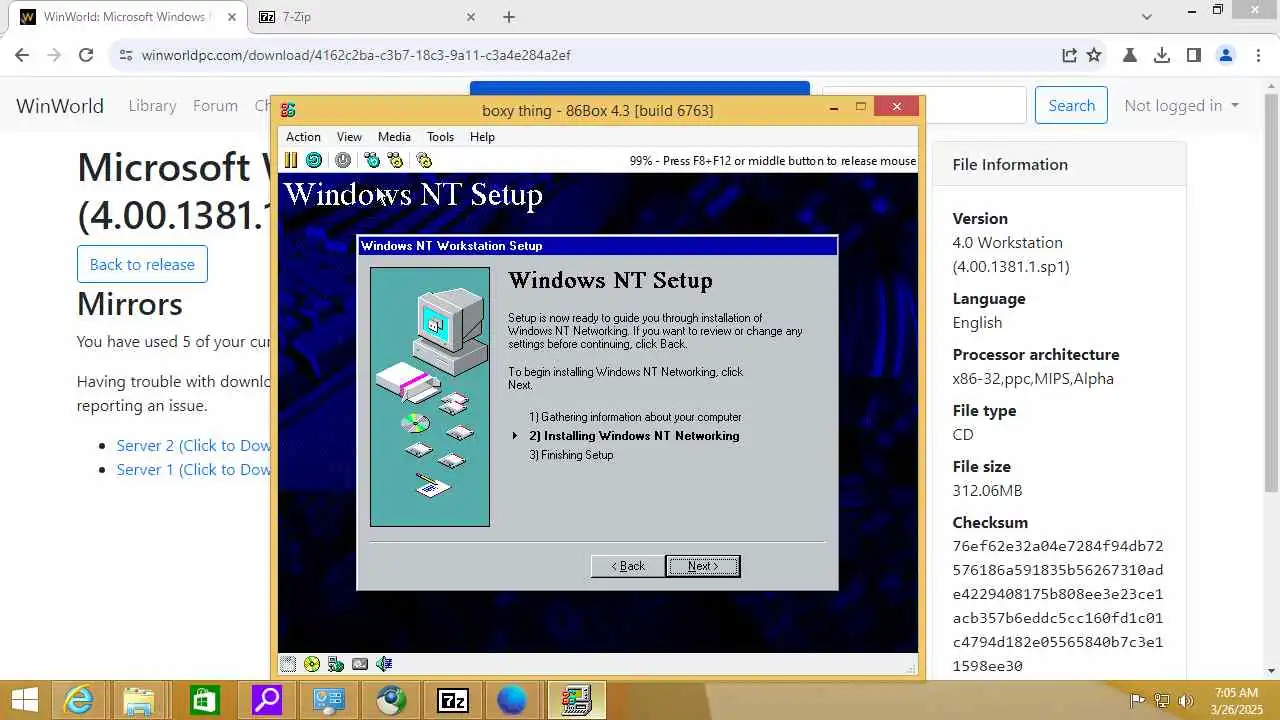This screenshot has height=720, width=1280.
Task: Open the View menu in 86Box
Action: 349,137
